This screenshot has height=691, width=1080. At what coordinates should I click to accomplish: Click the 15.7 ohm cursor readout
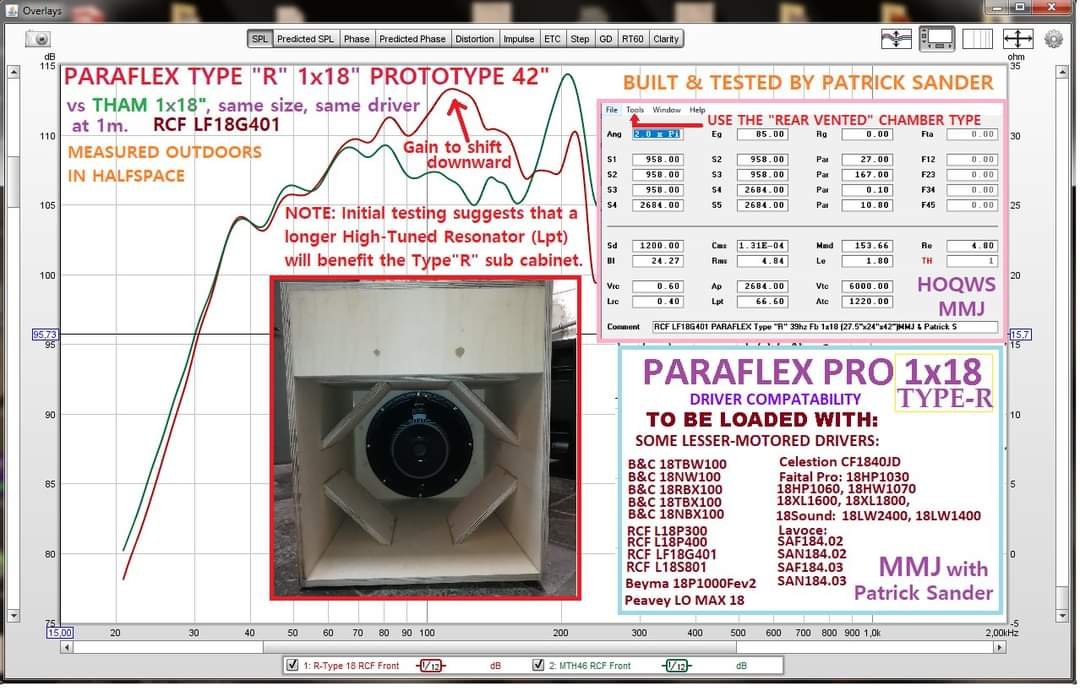click(x=1020, y=336)
